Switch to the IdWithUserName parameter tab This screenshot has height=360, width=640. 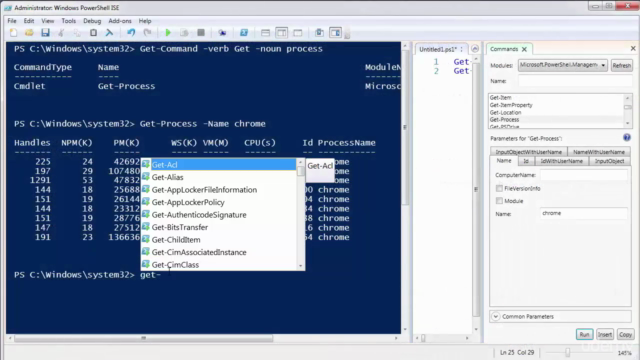[x=561, y=161]
